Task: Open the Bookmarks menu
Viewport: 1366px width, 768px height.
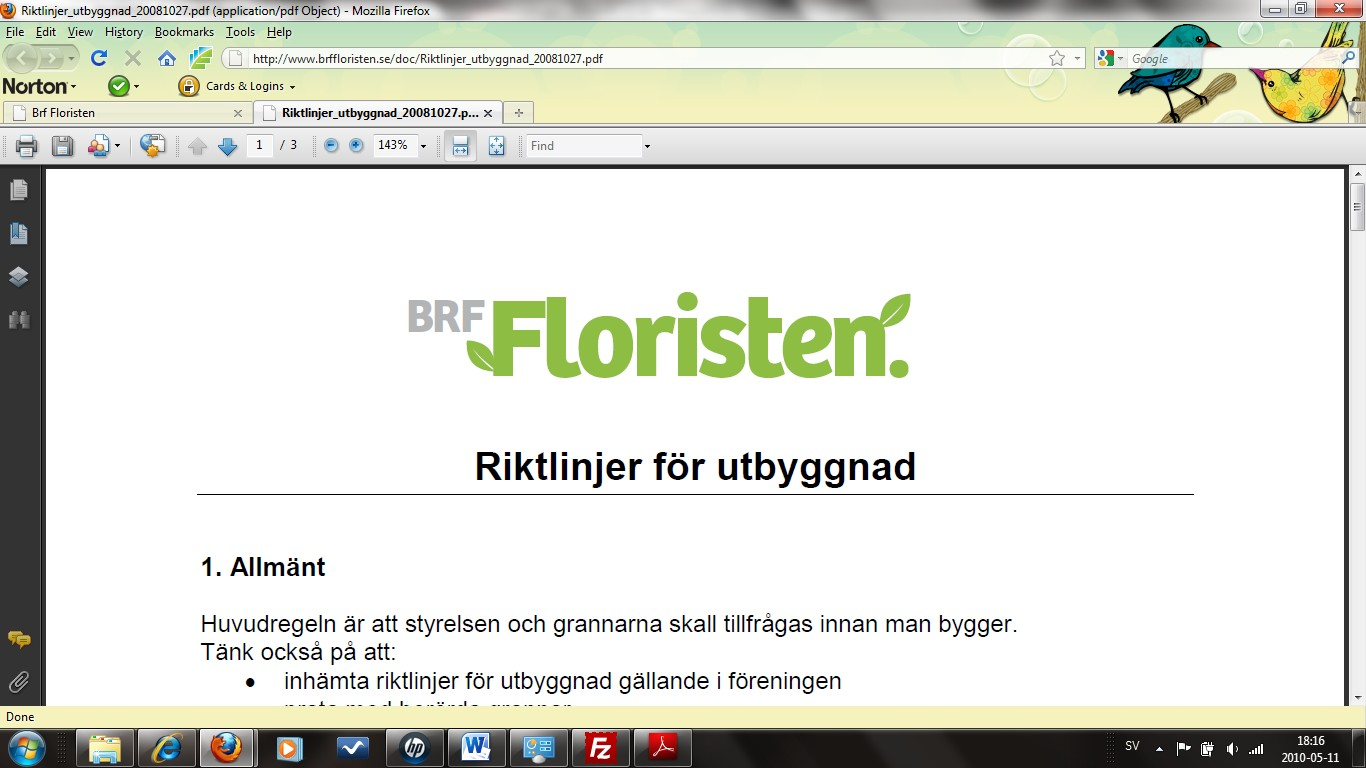Action: coord(184,32)
